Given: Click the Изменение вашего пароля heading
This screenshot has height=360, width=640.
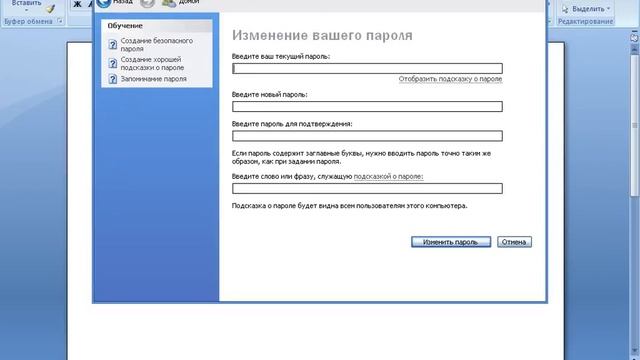Looking at the screenshot, I should point(322,36).
